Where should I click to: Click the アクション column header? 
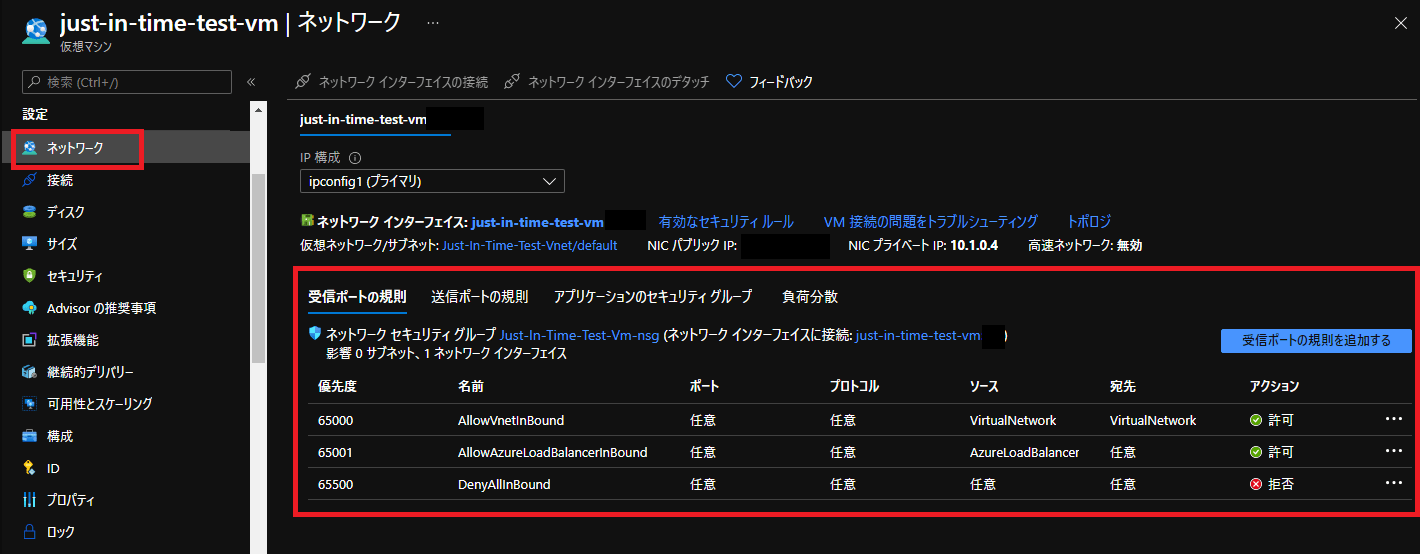click(x=1275, y=386)
